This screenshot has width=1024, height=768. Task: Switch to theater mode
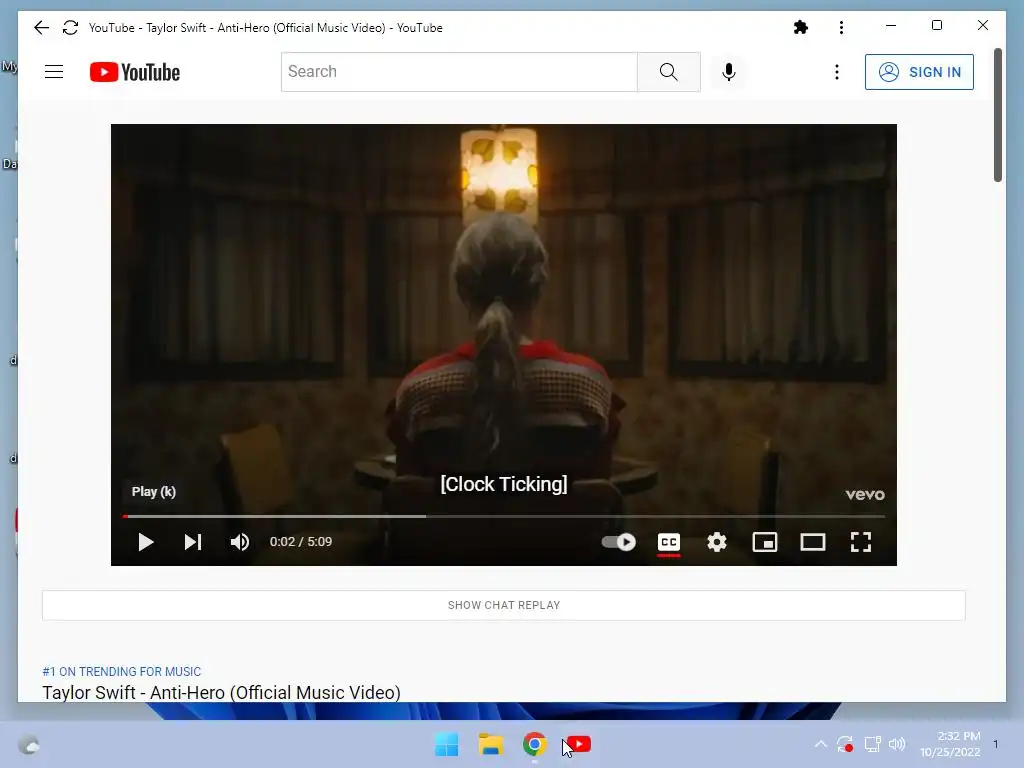coord(813,542)
